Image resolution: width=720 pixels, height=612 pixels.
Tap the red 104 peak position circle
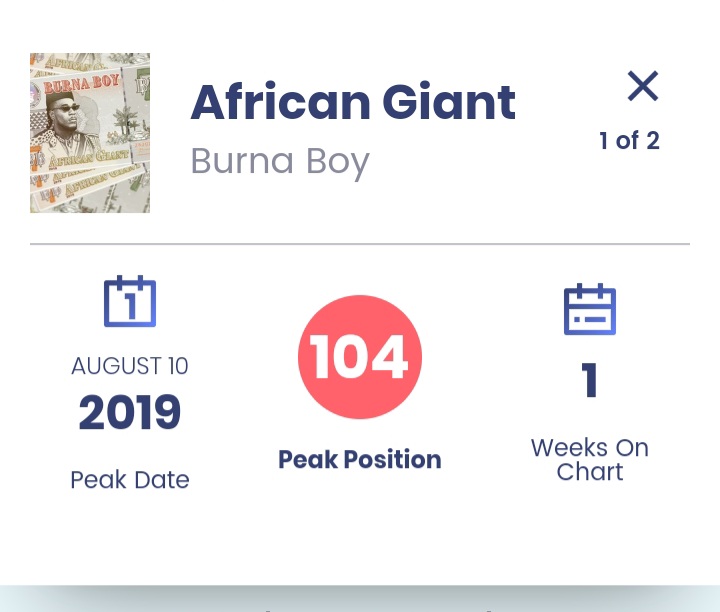click(360, 357)
